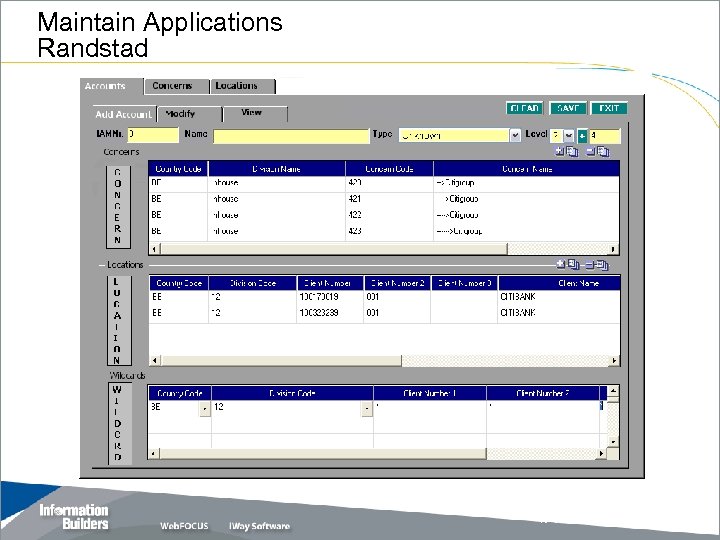The width and height of the screenshot is (720, 540).
Task: Click the Name input field
Action: click(x=290, y=135)
